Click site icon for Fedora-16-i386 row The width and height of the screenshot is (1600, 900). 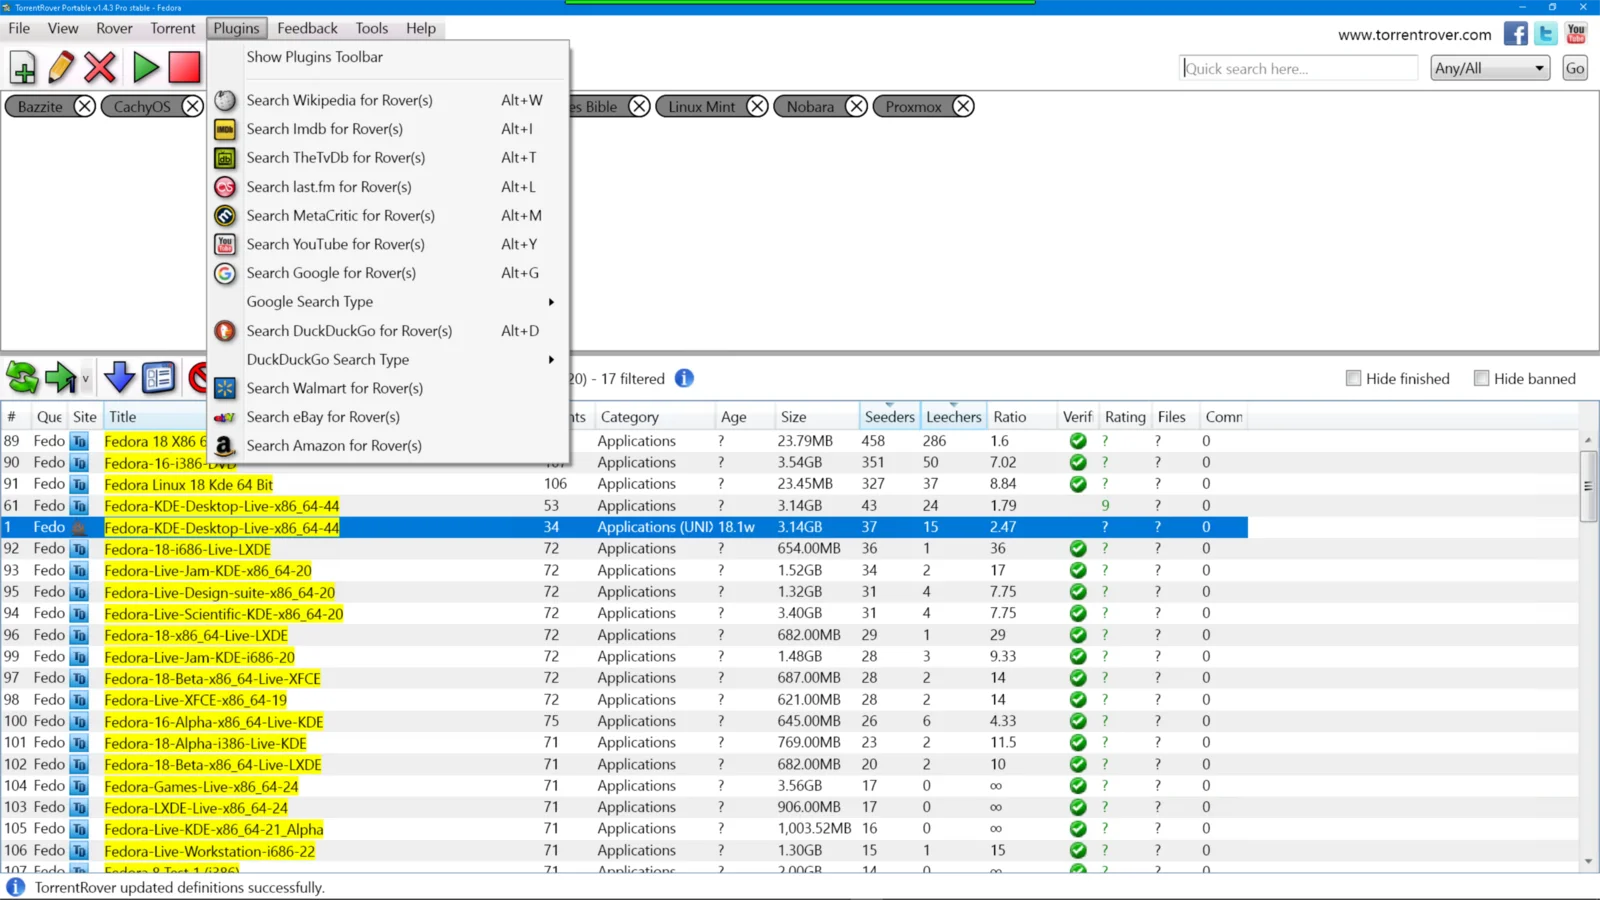80,463
